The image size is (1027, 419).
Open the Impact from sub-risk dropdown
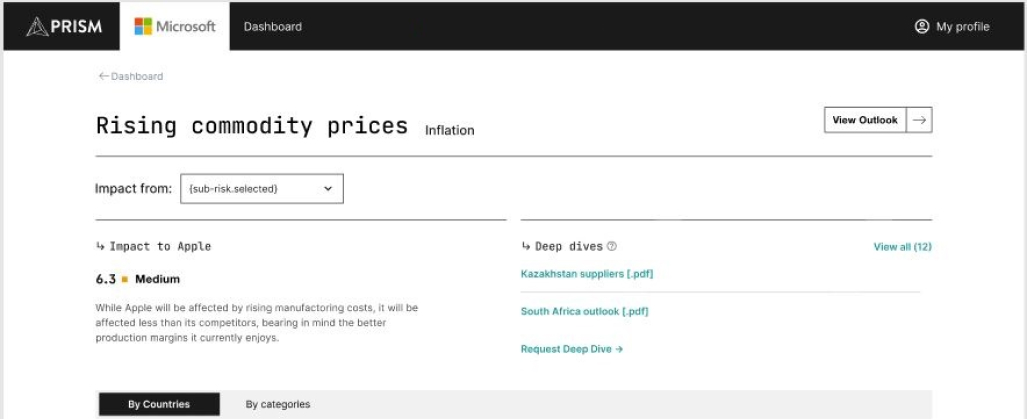261,188
